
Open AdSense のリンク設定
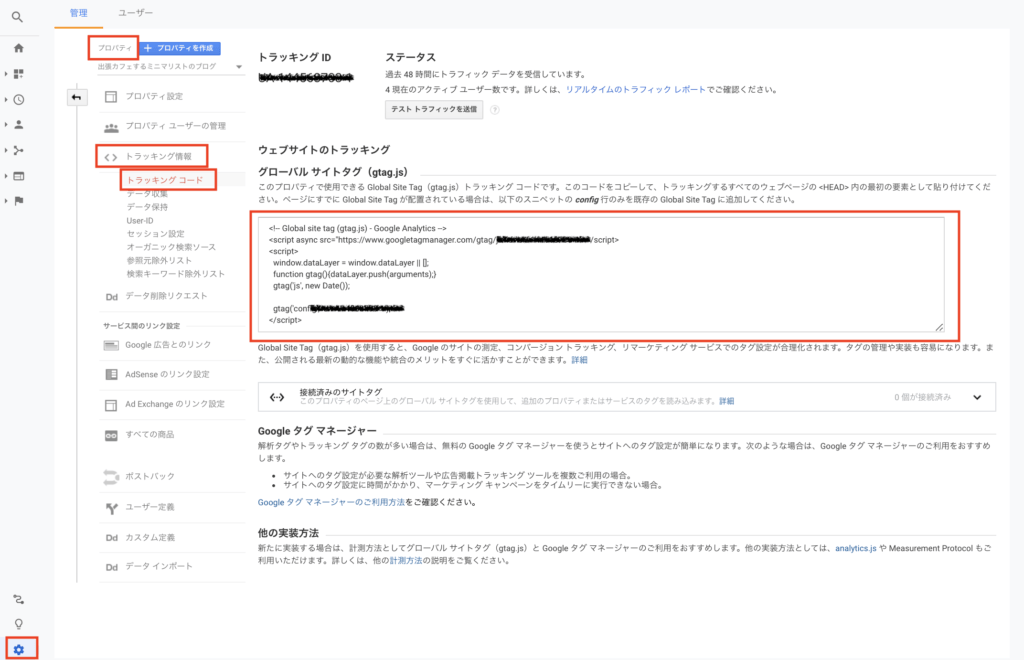[167, 375]
